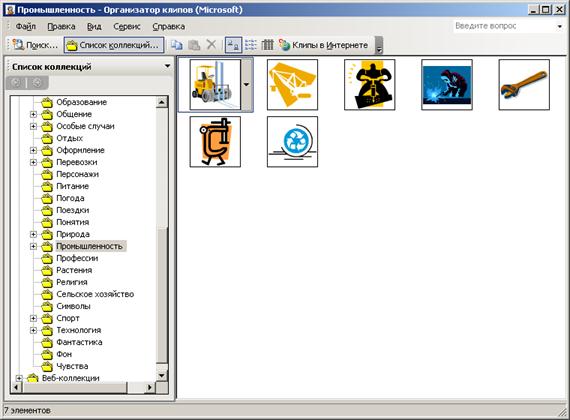This screenshot has width=570, height=420.
Task: Open the Сервис menu
Action: click(127, 27)
